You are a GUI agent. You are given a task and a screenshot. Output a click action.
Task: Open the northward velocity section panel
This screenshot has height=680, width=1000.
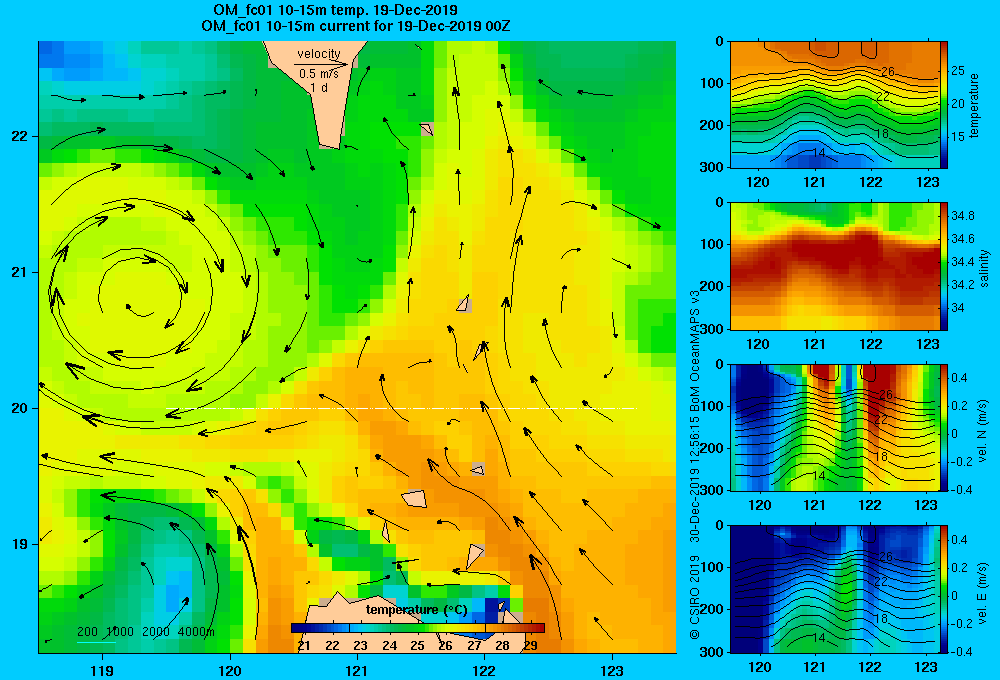[834, 427]
